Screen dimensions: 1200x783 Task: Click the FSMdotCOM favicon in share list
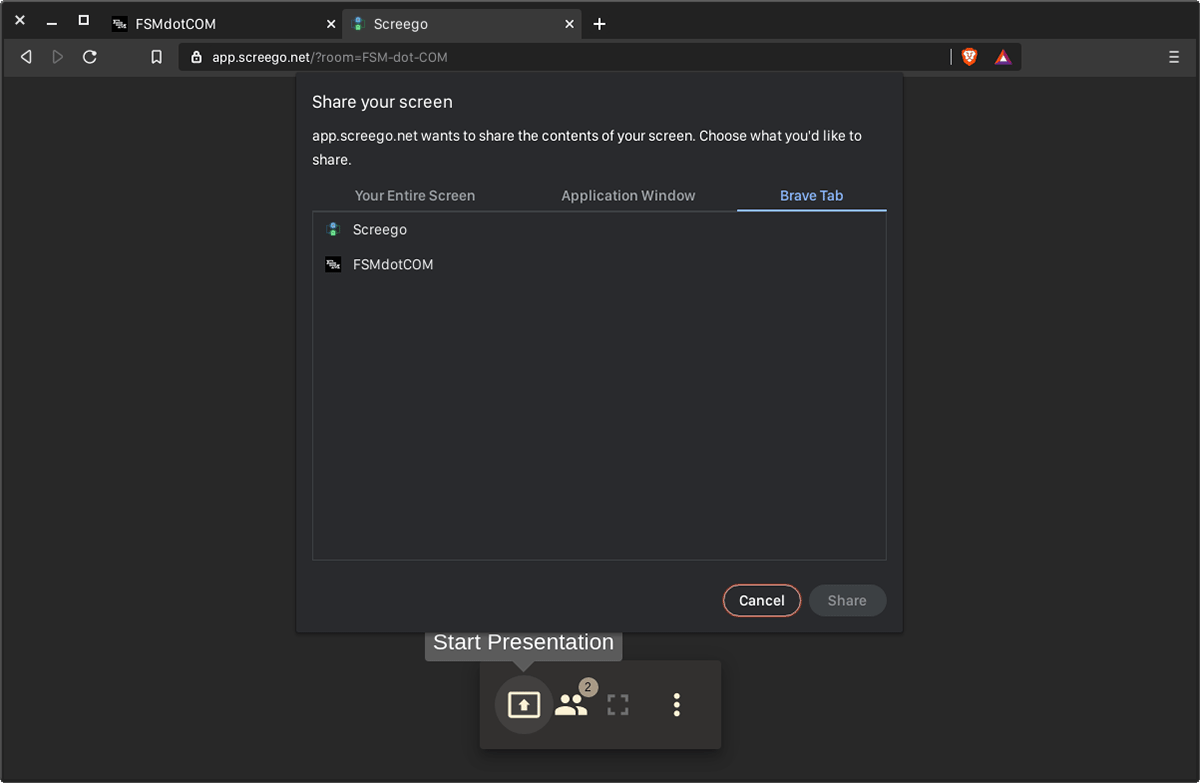pos(333,265)
